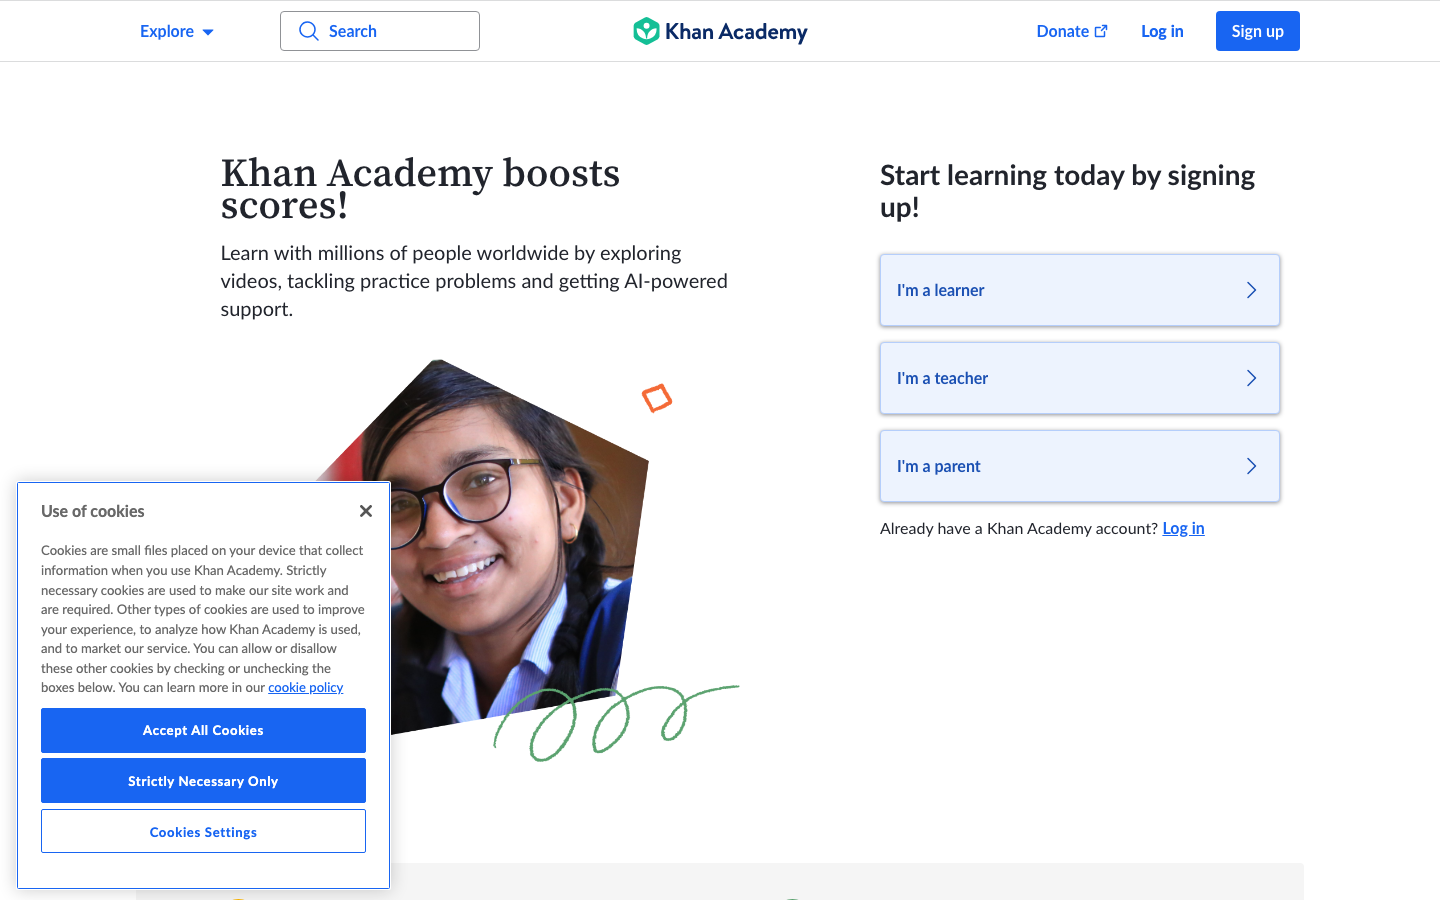Click chevron arrow on I'm a teacher
Image resolution: width=1440 pixels, height=900 pixels.
(x=1251, y=378)
